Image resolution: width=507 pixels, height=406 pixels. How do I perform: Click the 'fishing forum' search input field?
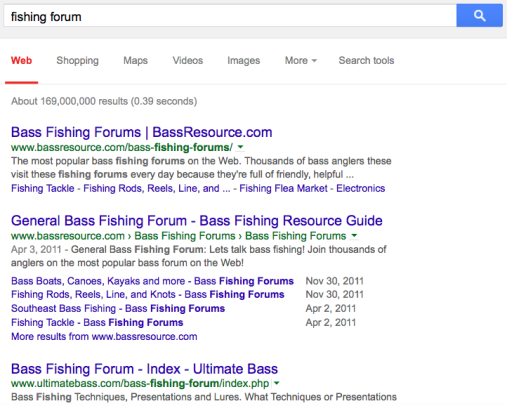pos(230,16)
